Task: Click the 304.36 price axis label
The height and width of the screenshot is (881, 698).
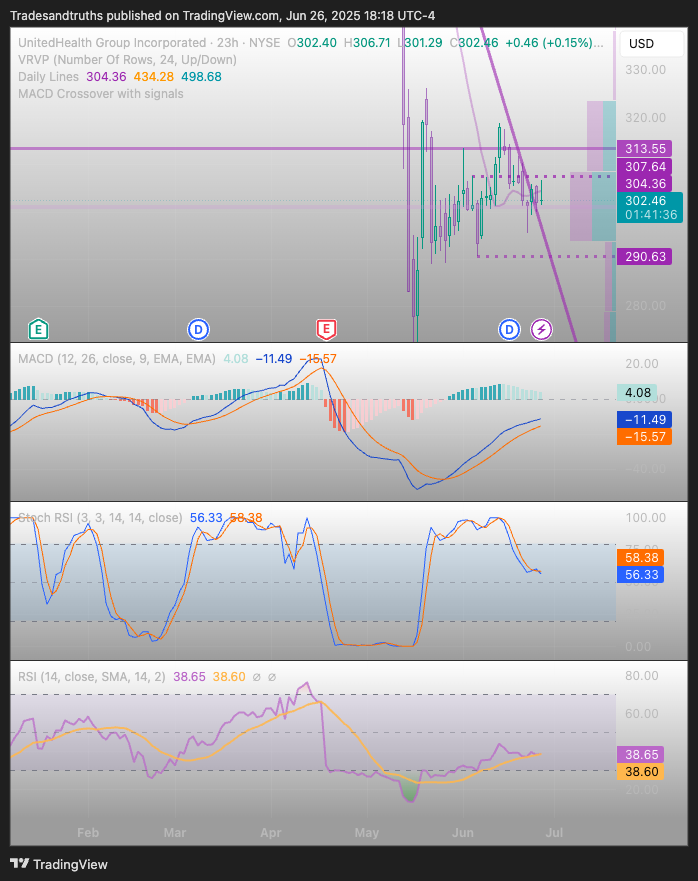Action: click(645, 184)
